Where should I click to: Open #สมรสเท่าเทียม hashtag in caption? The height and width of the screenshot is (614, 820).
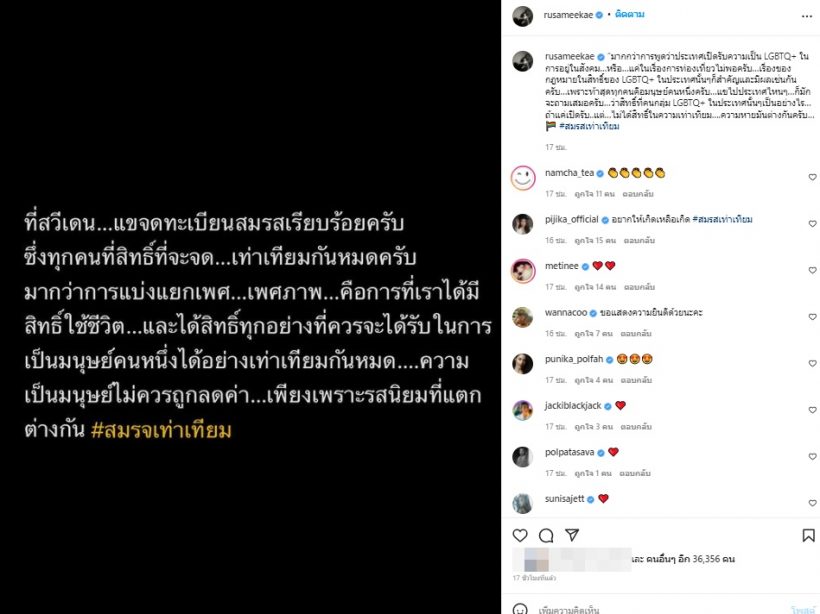tap(589, 126)
